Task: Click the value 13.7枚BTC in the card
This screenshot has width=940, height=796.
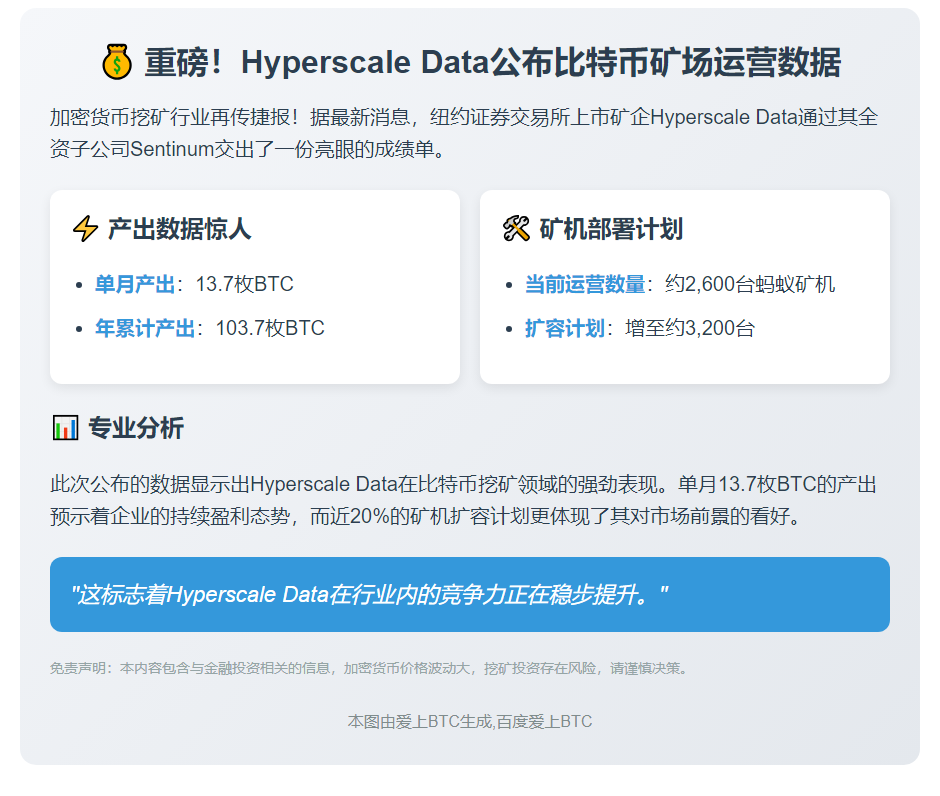Action: 245,284
